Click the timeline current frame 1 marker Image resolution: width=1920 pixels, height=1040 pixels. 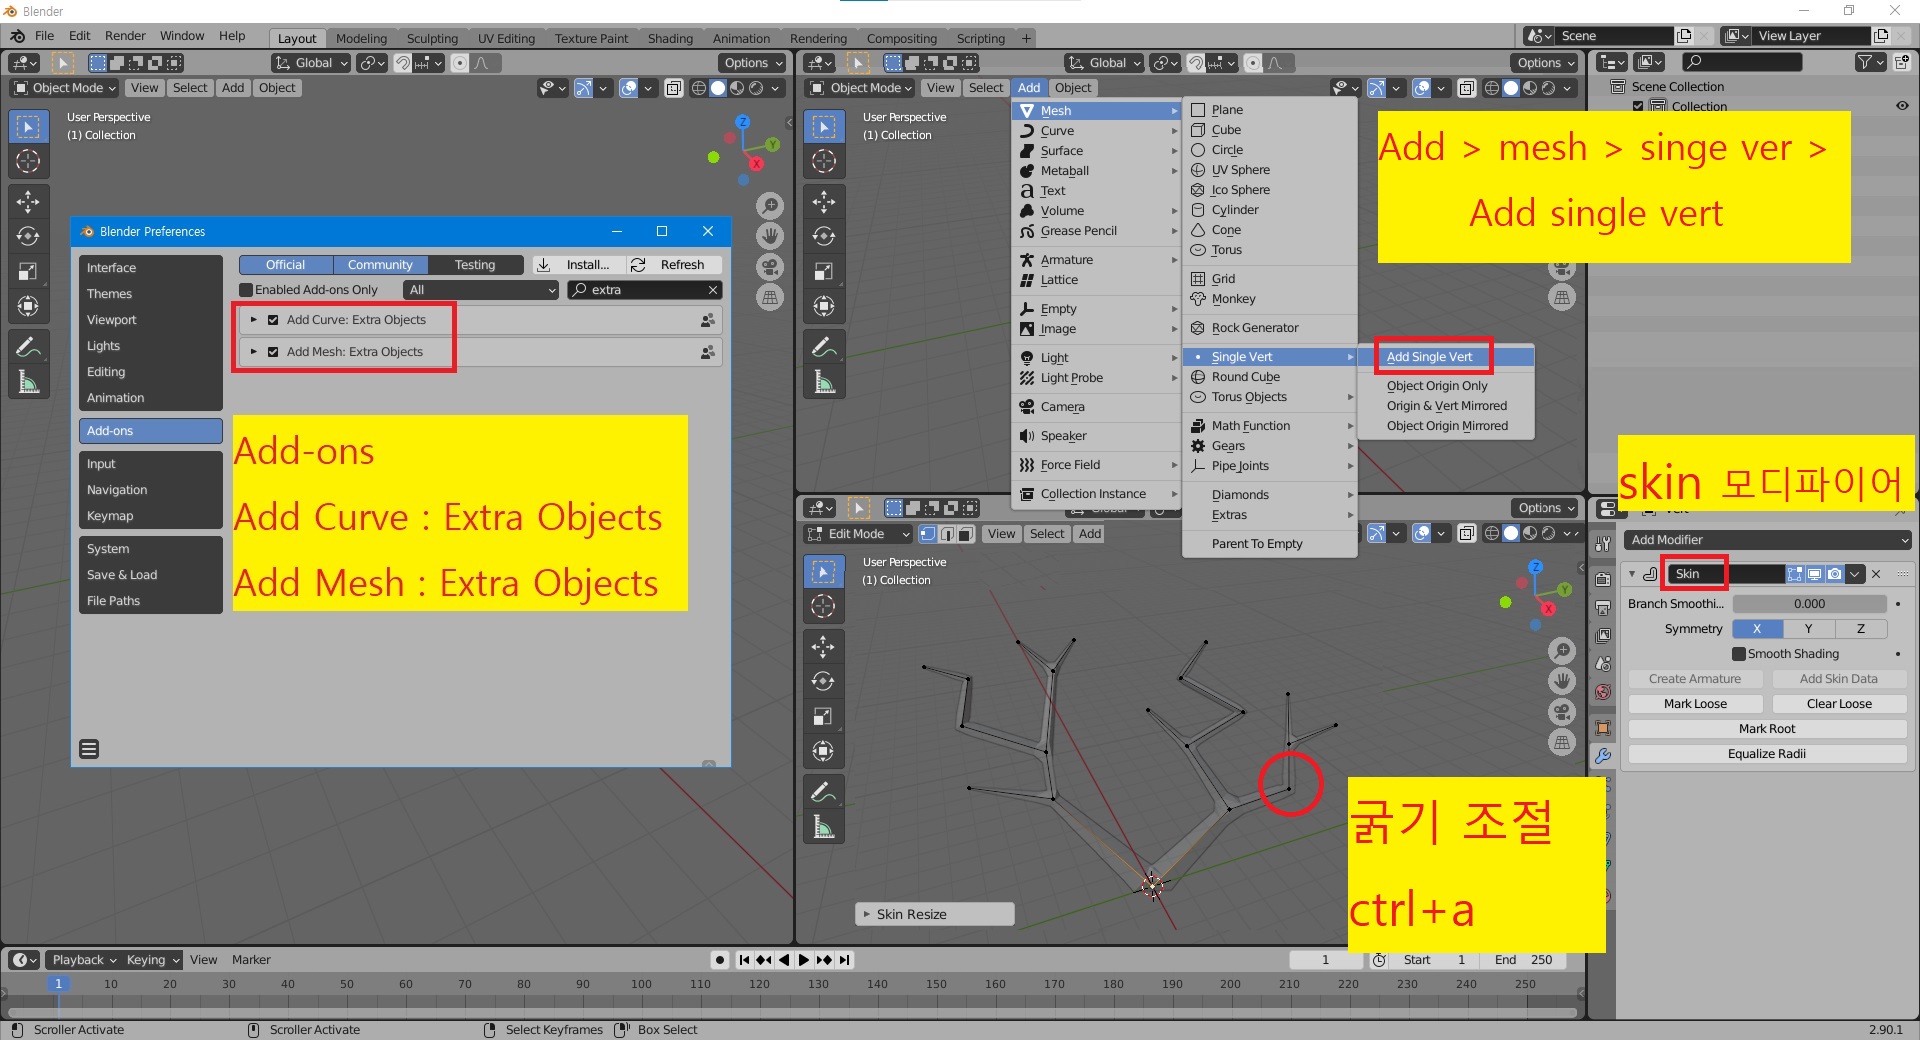tap(58, 984)
